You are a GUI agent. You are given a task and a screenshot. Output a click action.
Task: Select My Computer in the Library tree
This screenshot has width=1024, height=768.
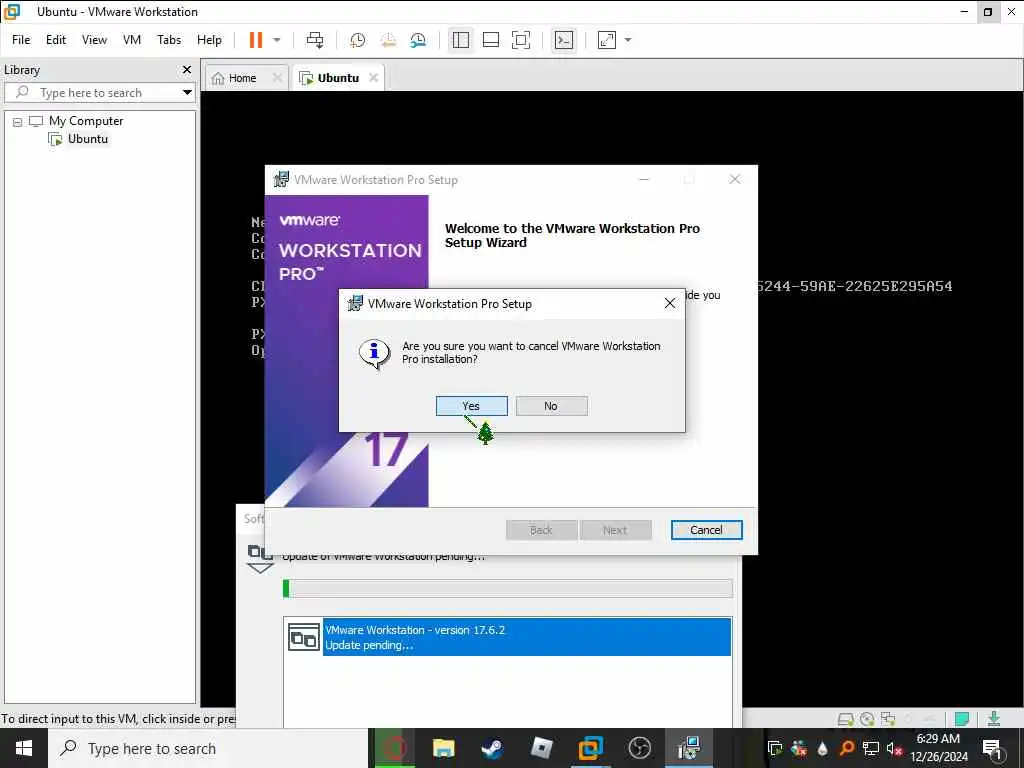tap(86, 121)
